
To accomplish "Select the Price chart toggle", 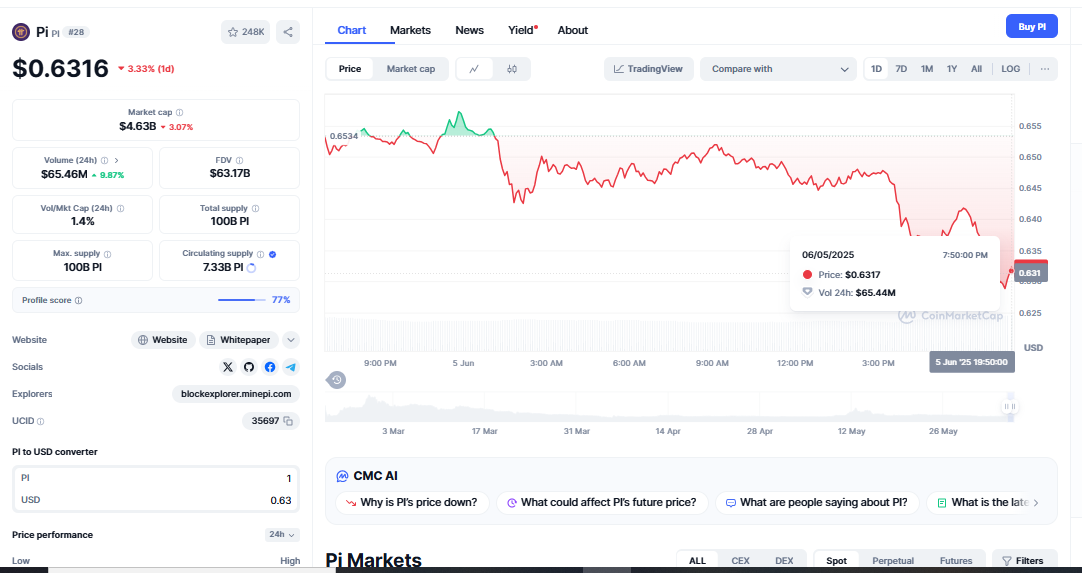I will click(x=350, y=69).
